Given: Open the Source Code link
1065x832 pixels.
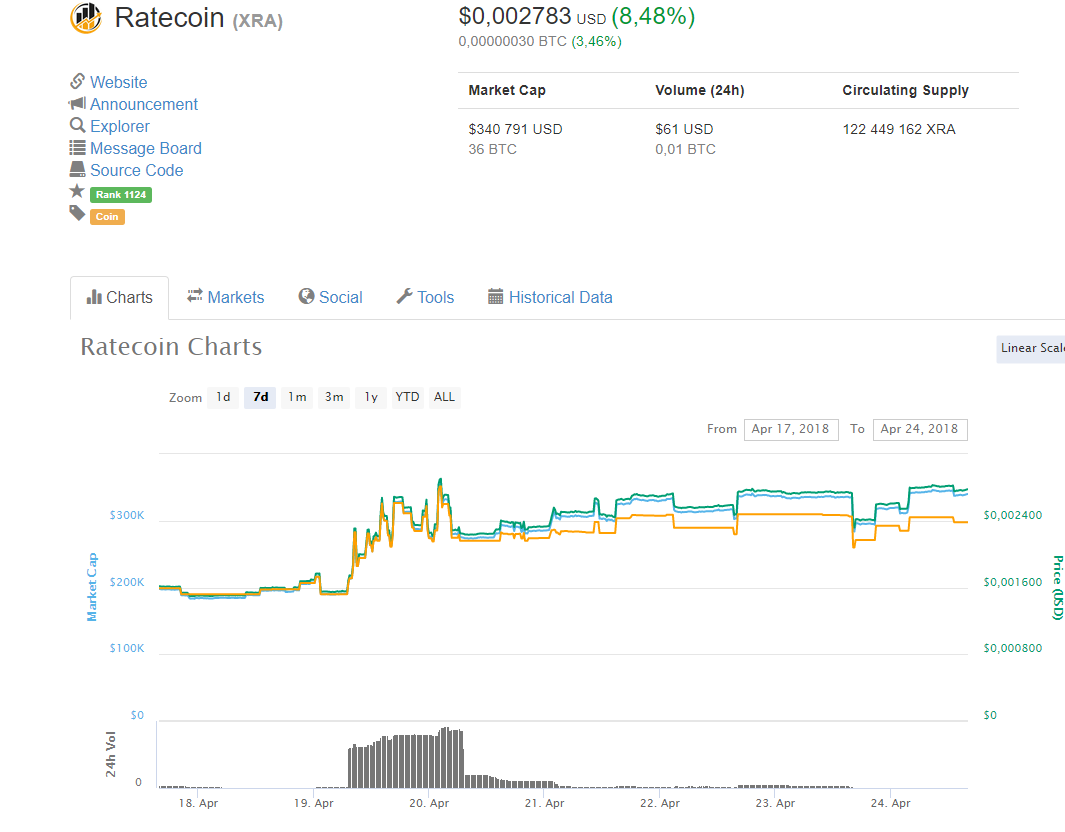Looking at the screenshot, I should pos(137,170).
